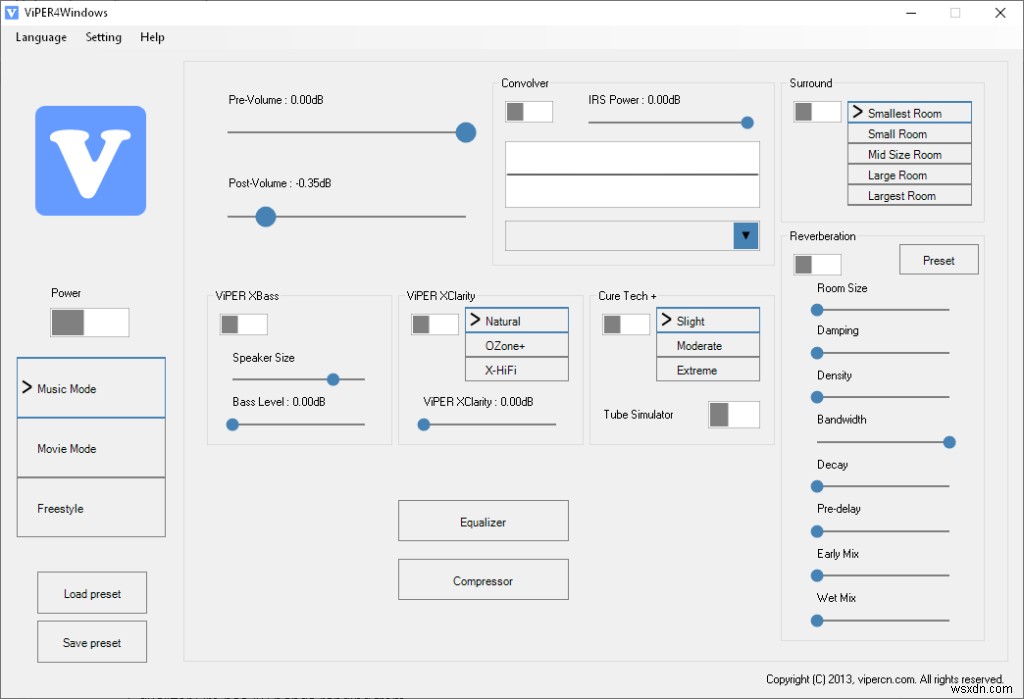Click the IRS Power slider handle

pos(747,122)
